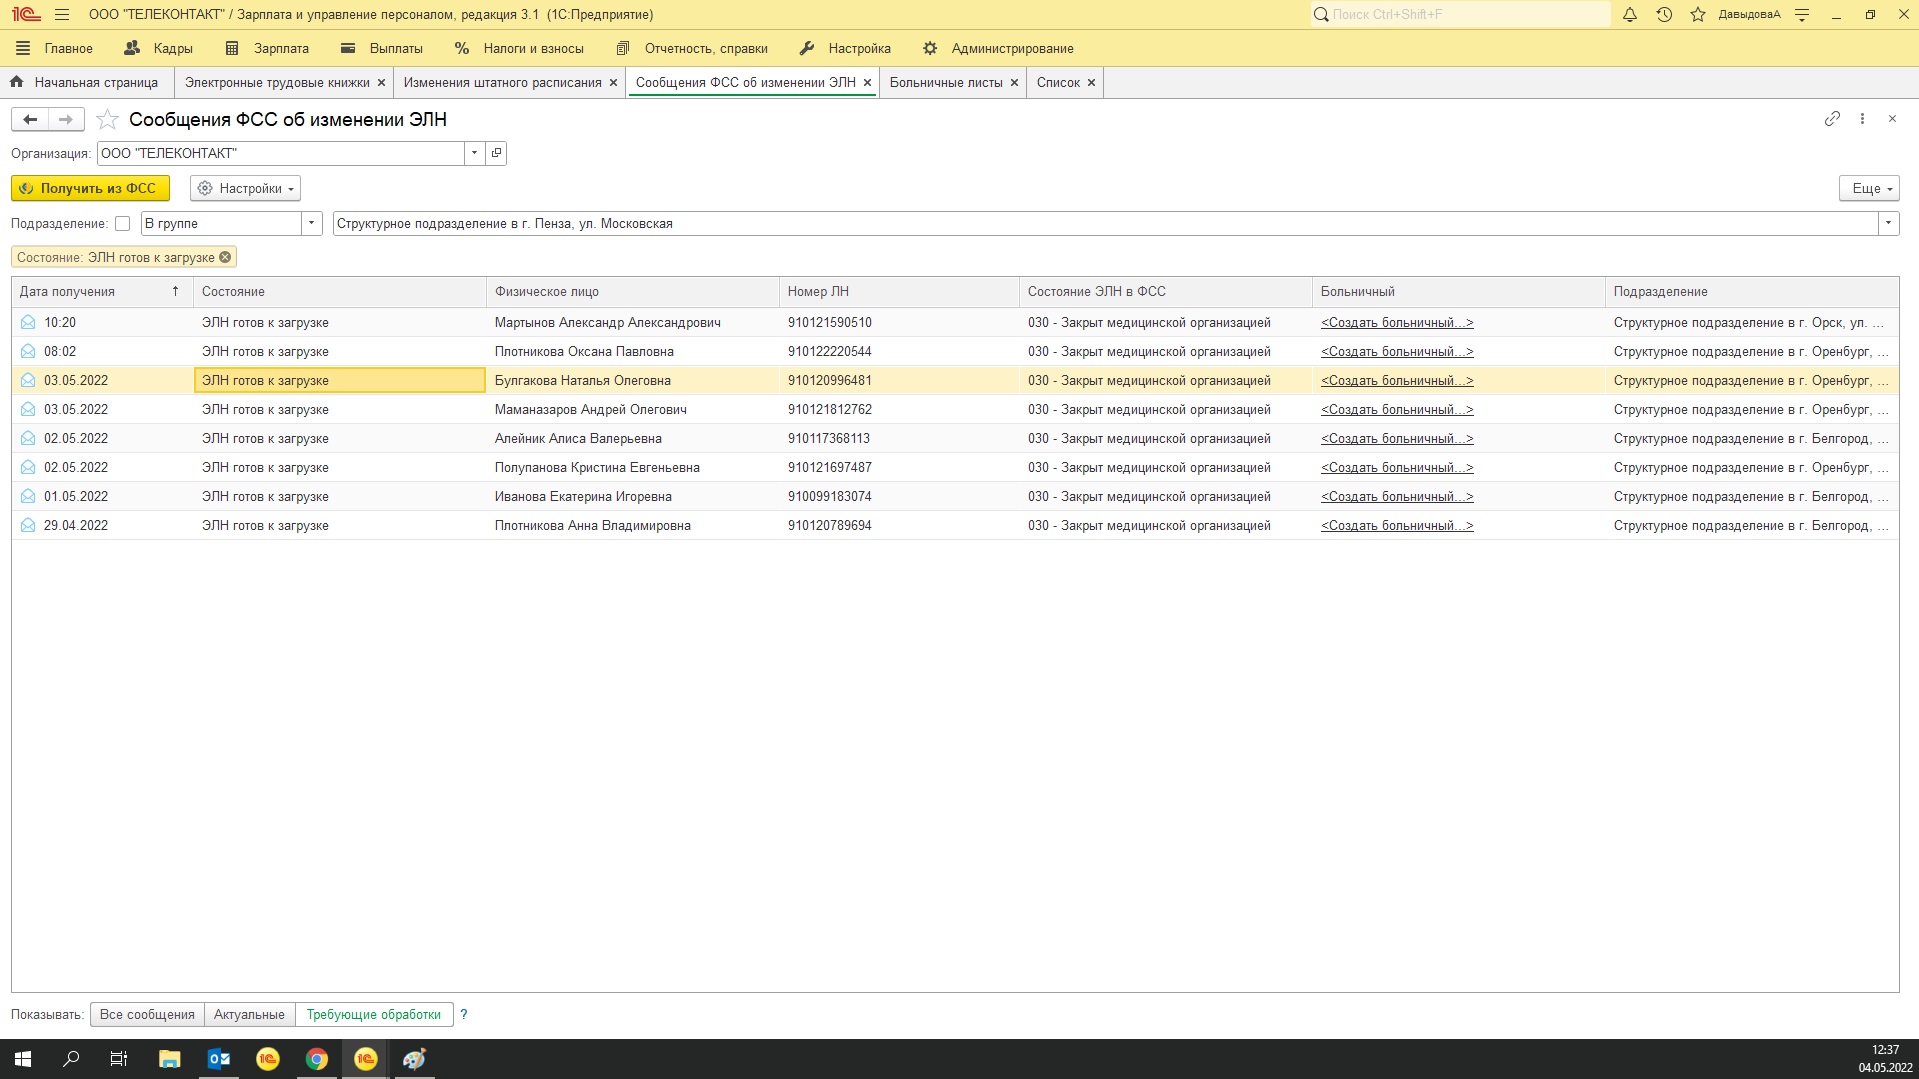Navigate forward with right arrow button
1919x1079 pixels.
(x=66, y=120)
